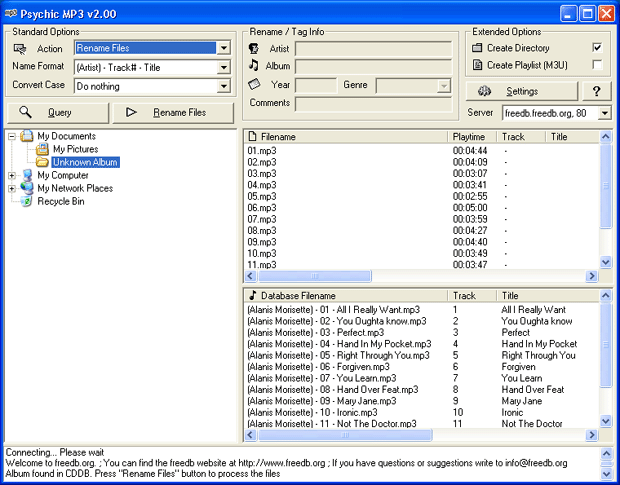The image size is (620, 485).
Task: Select the My Pictures tree item
Action: click(76, 149)
